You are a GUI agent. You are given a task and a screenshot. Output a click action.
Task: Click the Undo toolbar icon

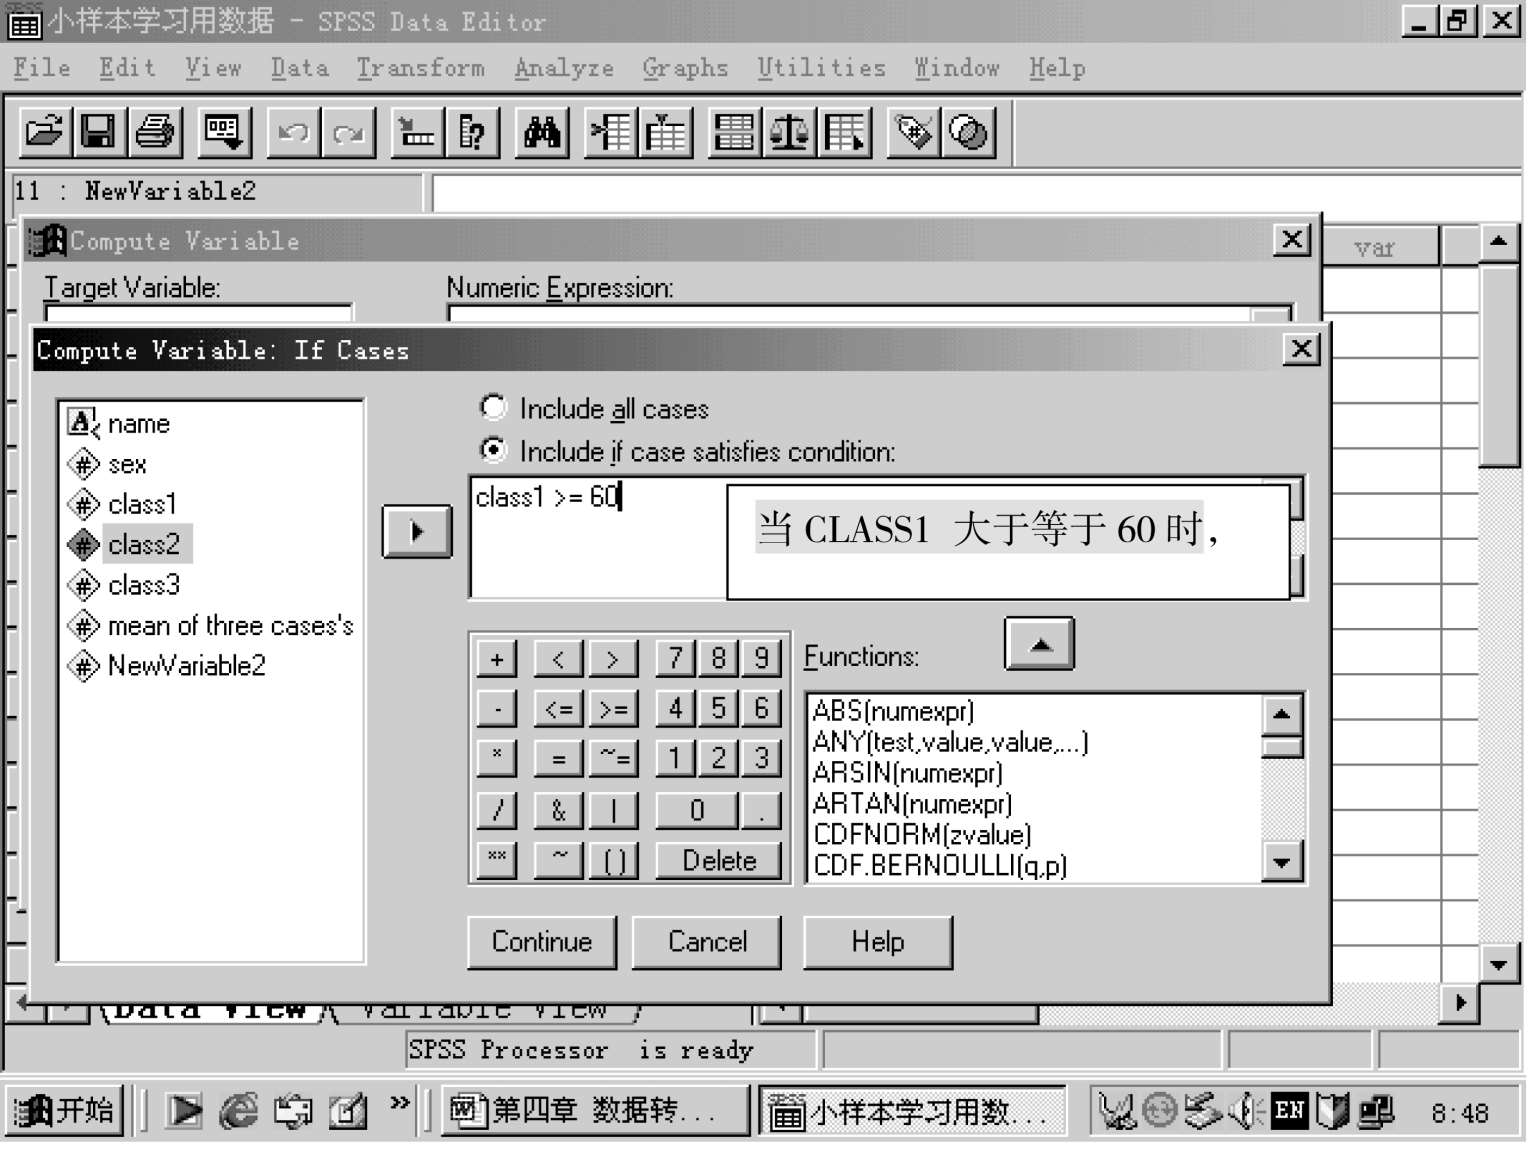(294, 132)
